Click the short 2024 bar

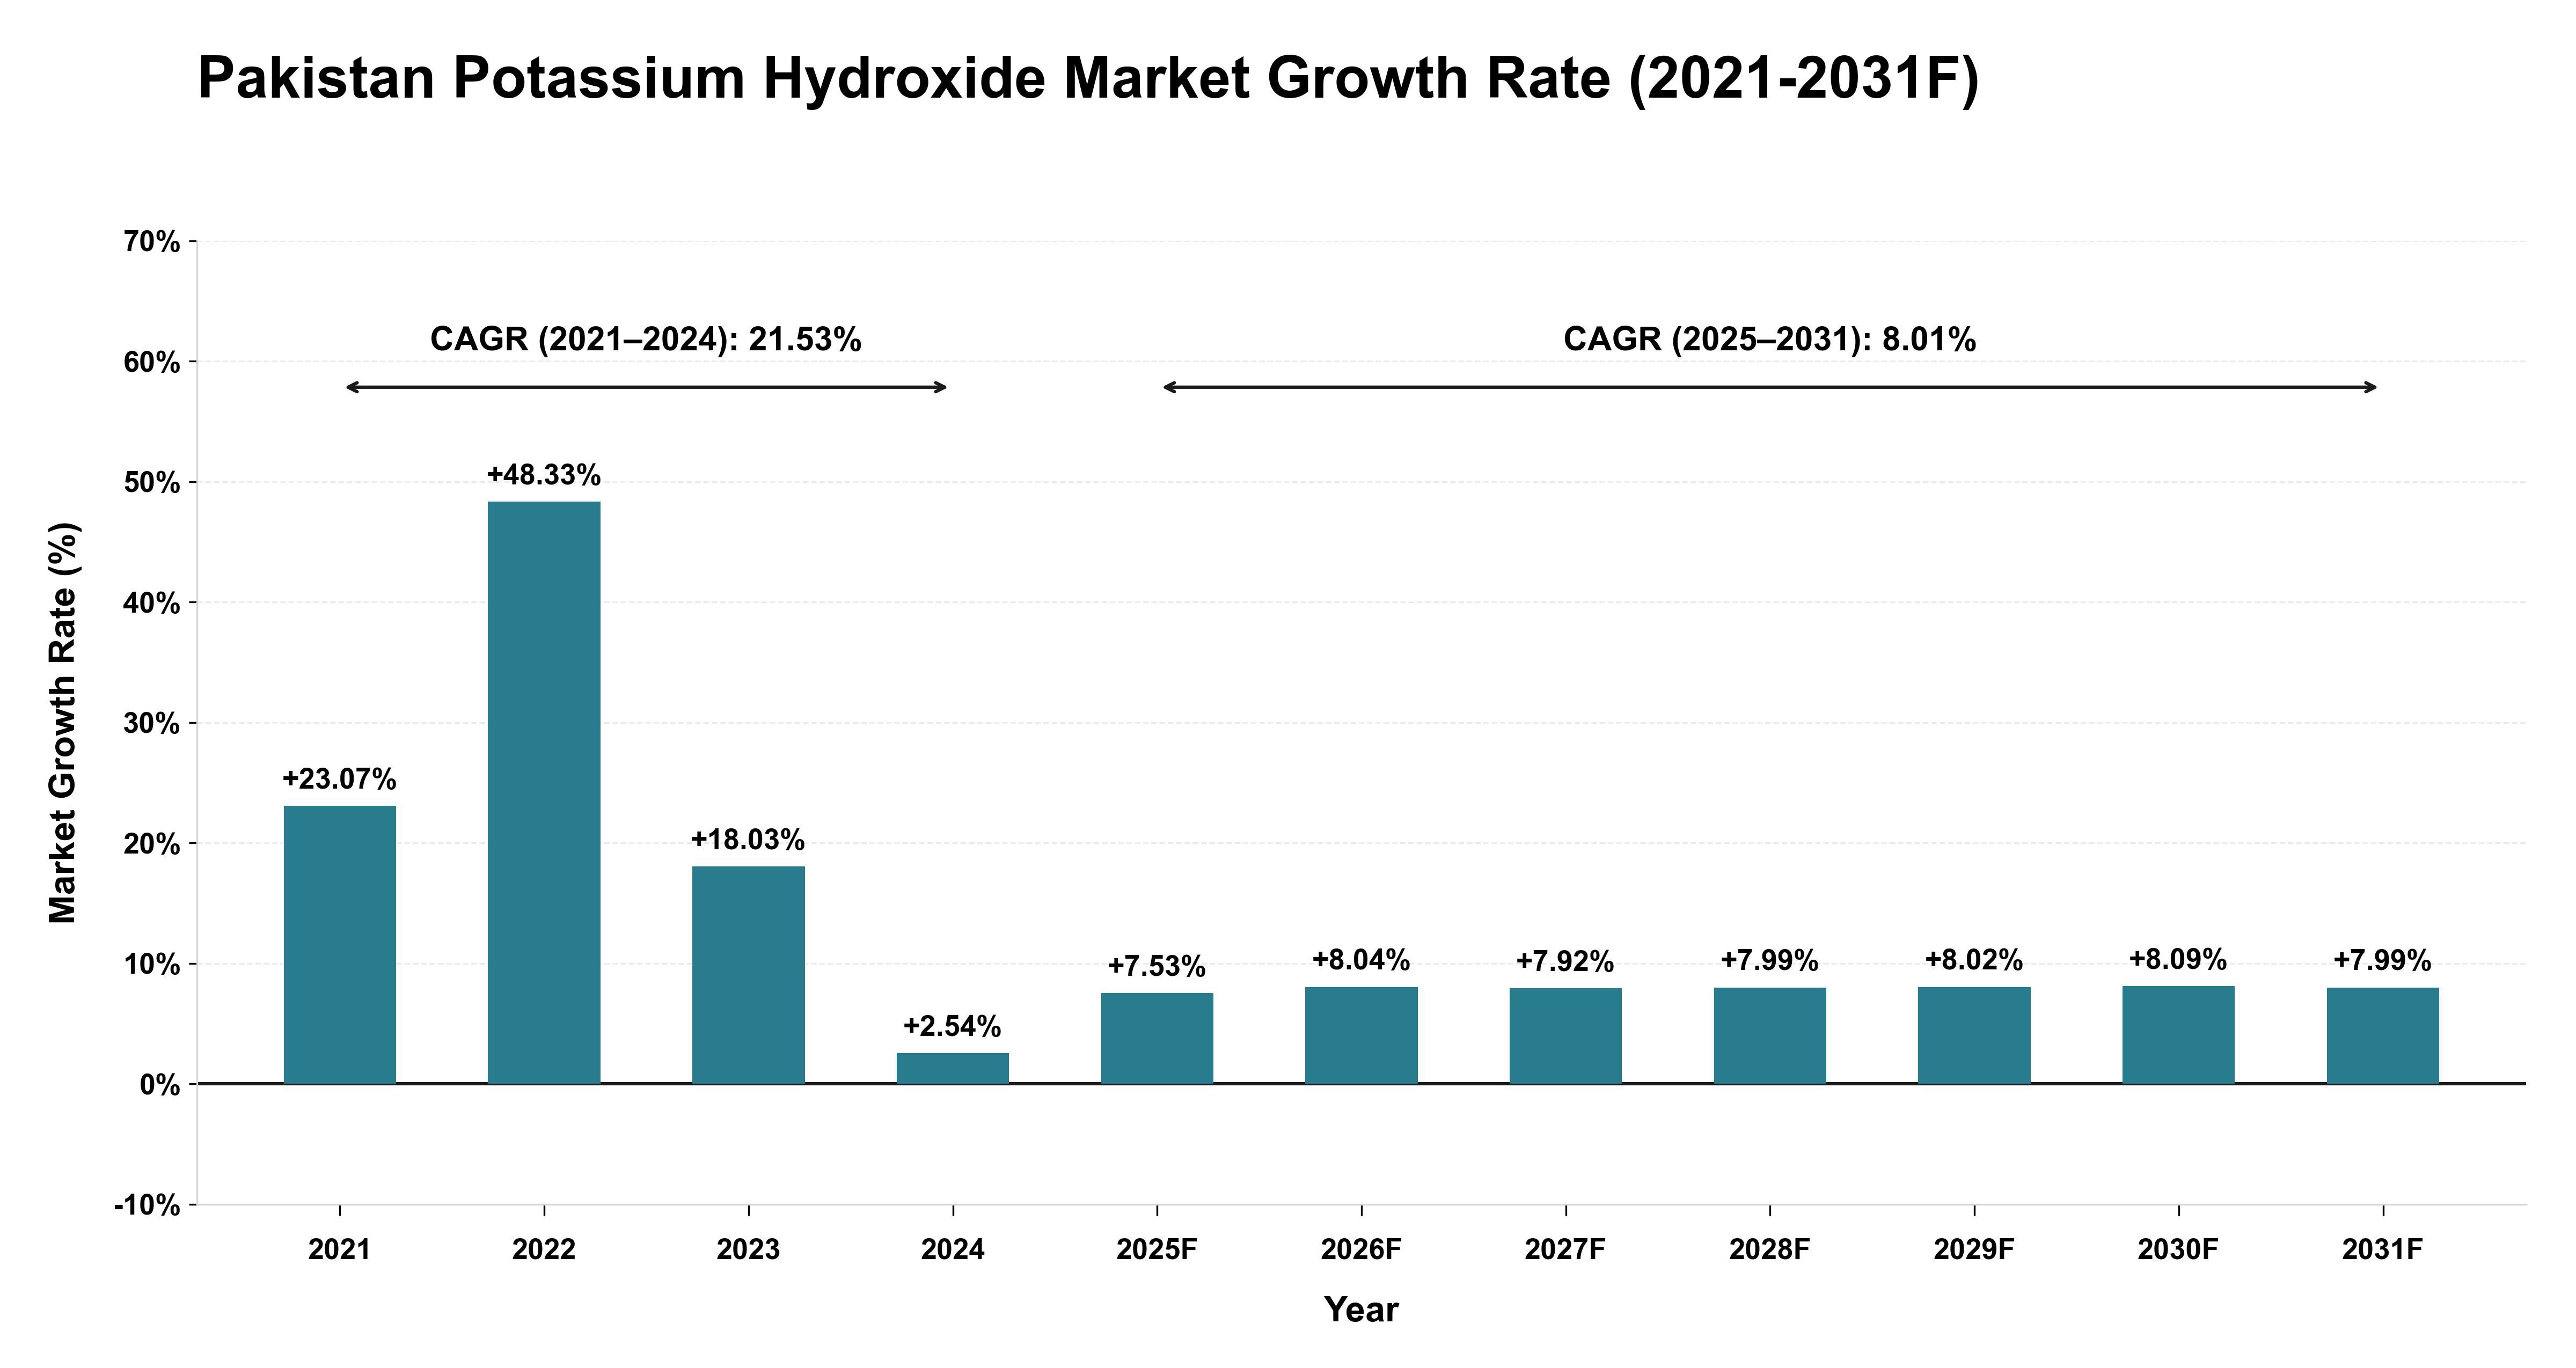coord(953,1067)
